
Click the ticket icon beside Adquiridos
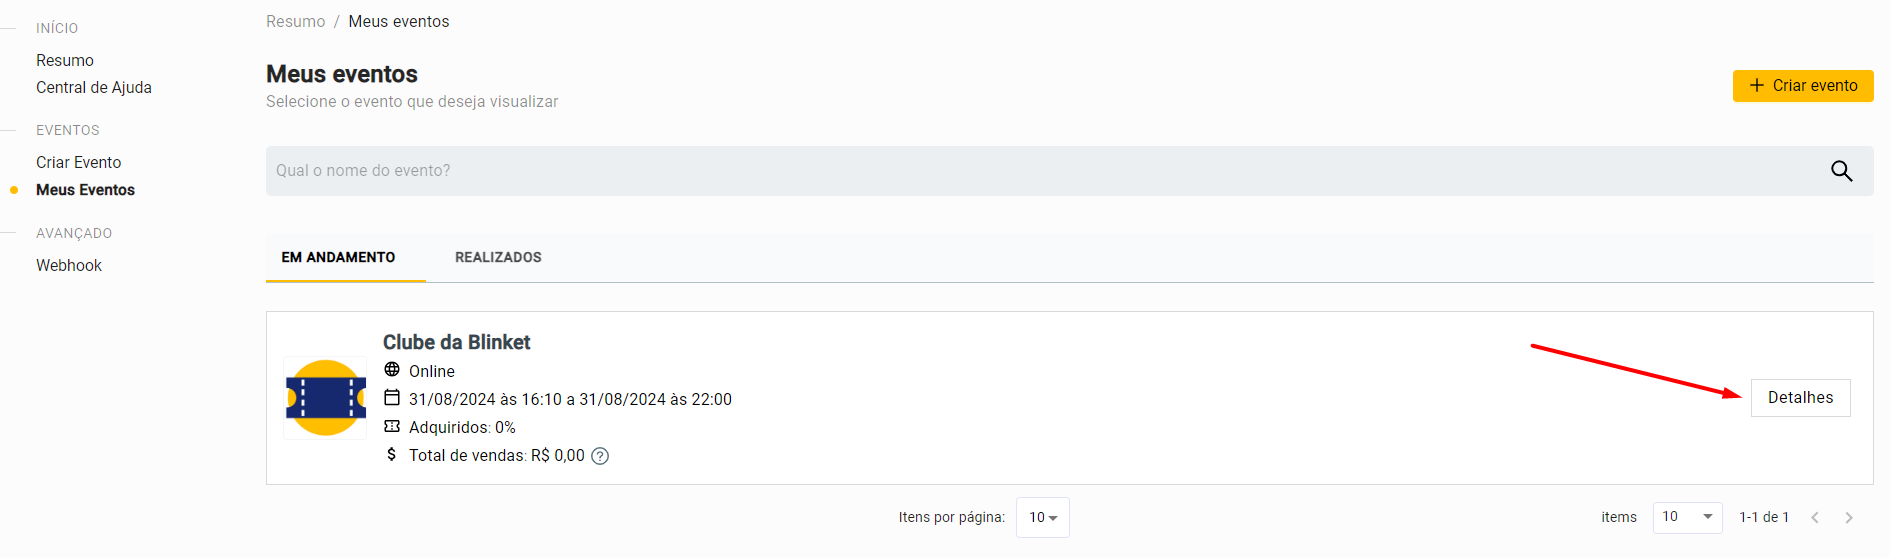[x=392, y=426]
